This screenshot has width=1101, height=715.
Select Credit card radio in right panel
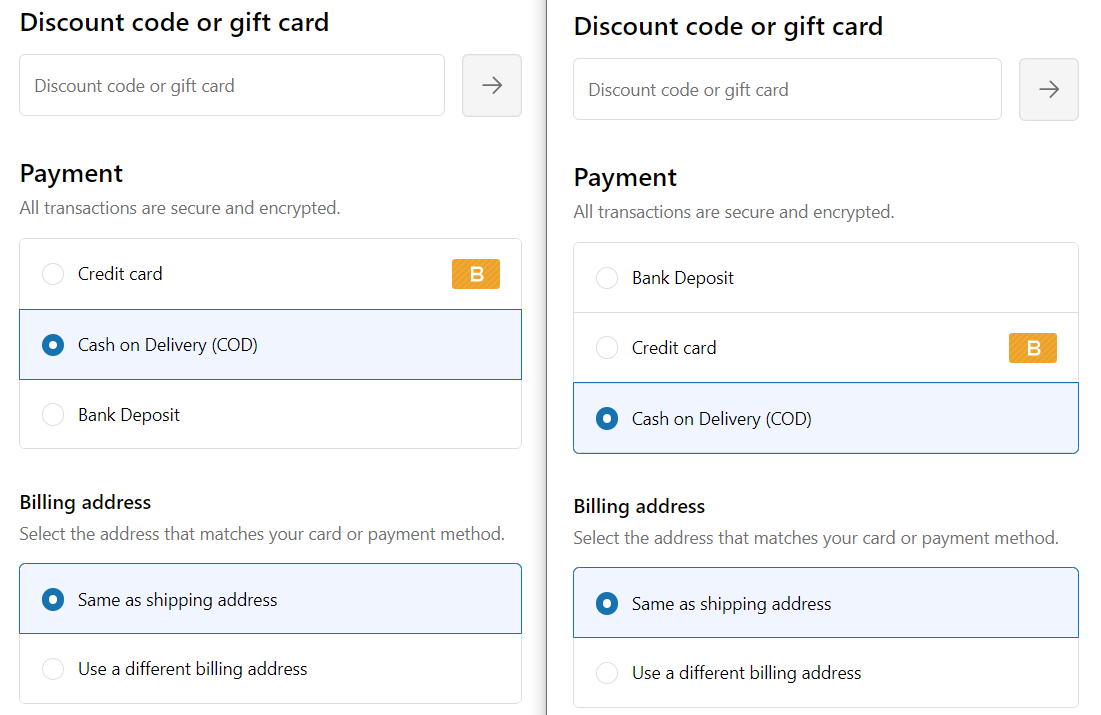pos(607,348)
